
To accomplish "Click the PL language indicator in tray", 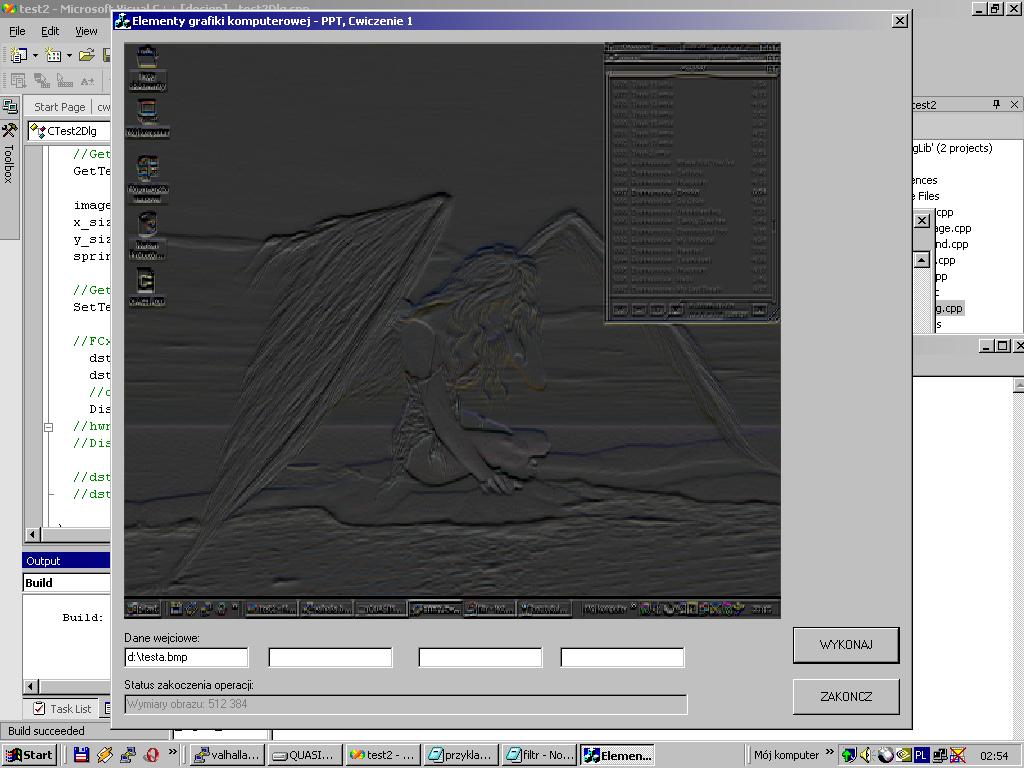I will [920, 755].
